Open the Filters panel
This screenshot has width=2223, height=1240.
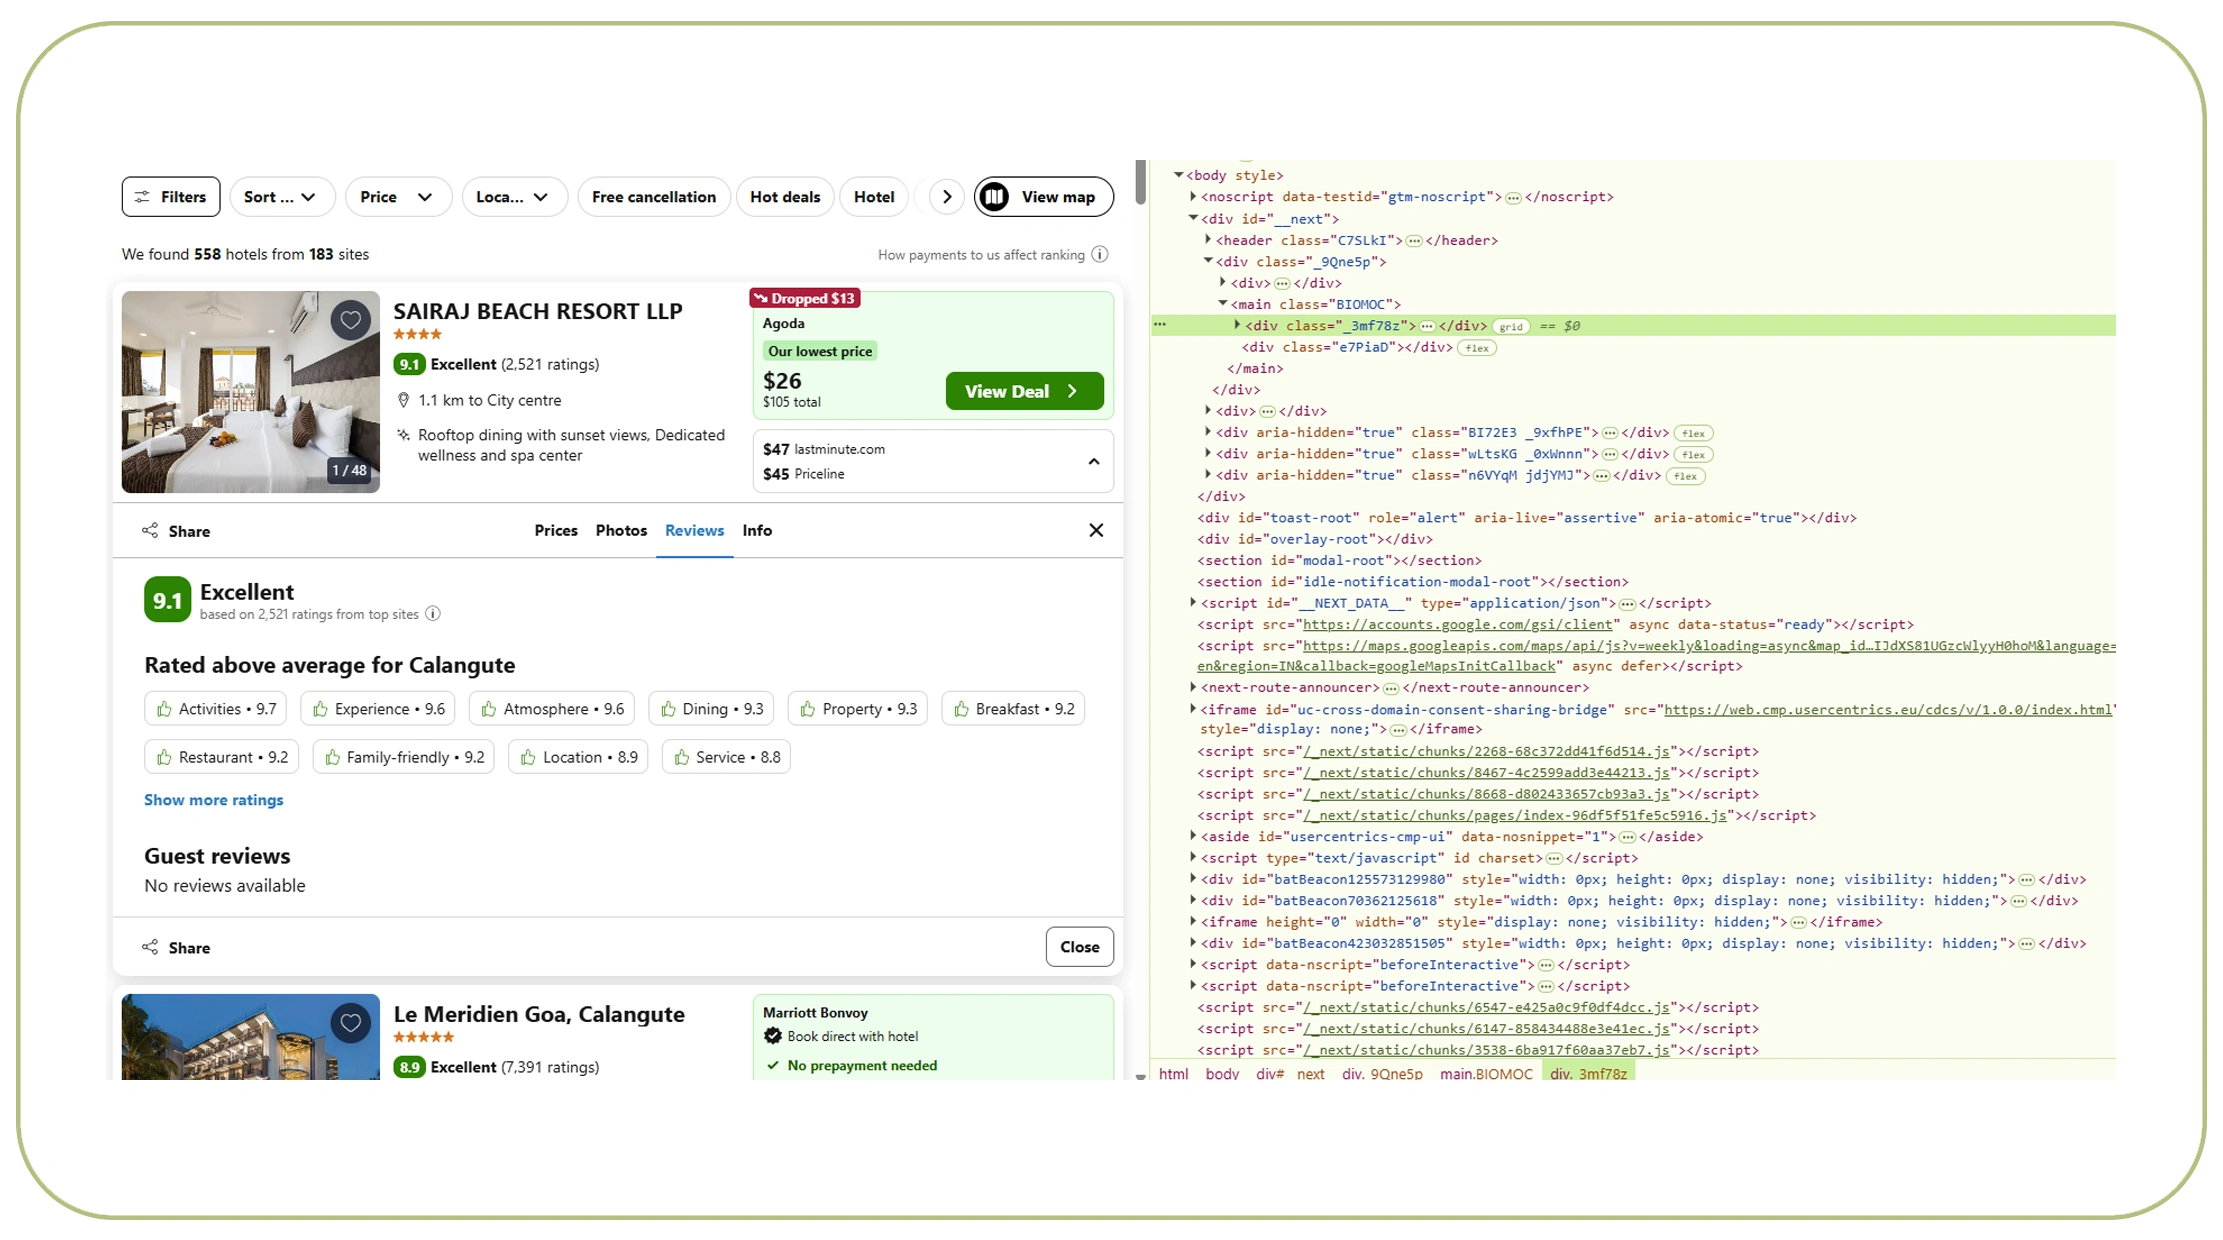pos(171,197)
